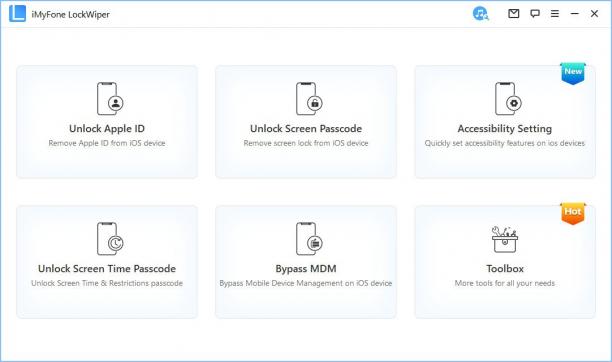Click the Hot ribbon badge
This screenshot has height=362, width=612.
pyautogui.click(x=573, y=213)
